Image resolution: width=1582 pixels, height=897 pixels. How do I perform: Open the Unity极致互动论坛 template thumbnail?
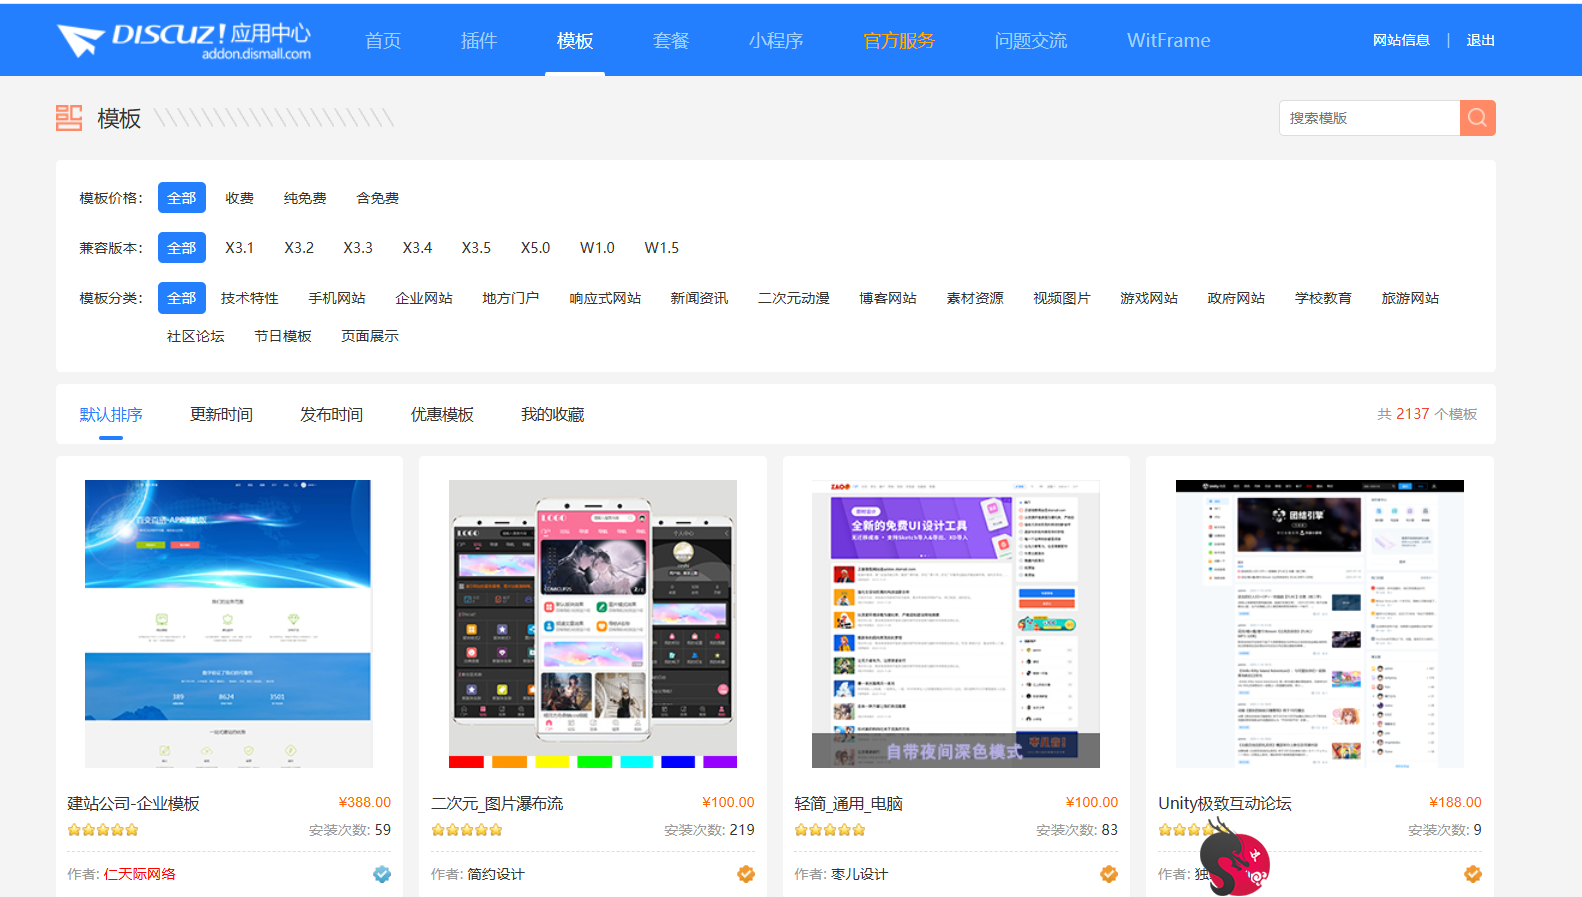[1319, 623]
